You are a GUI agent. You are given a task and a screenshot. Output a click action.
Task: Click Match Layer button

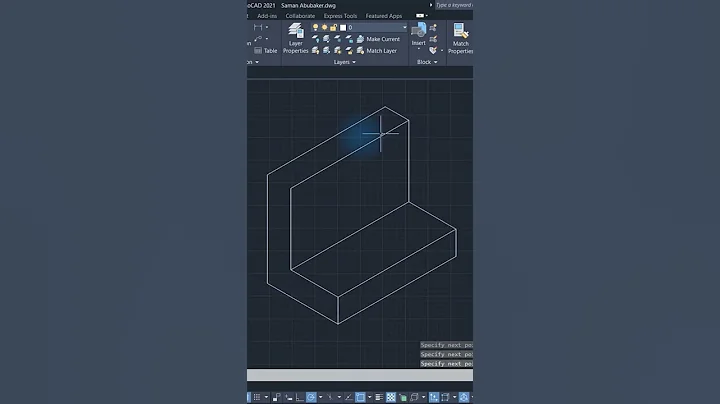(x=377, y=50)
